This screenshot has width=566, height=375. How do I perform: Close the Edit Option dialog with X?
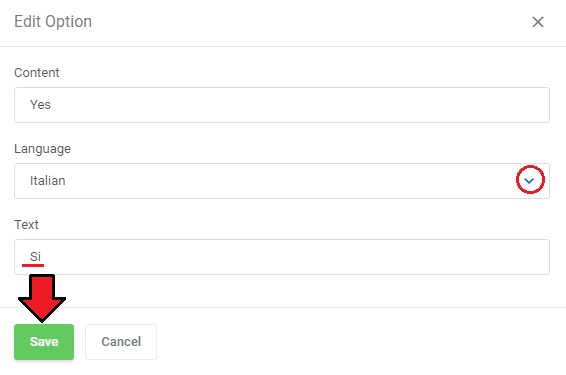pos(538,22)
